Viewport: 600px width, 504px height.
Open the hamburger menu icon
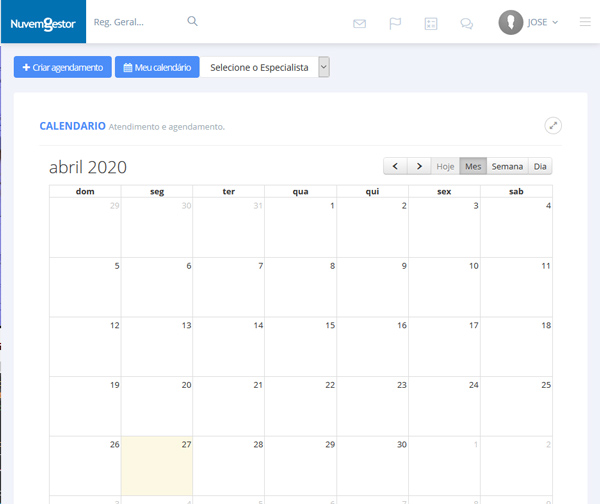click(585, 22)
